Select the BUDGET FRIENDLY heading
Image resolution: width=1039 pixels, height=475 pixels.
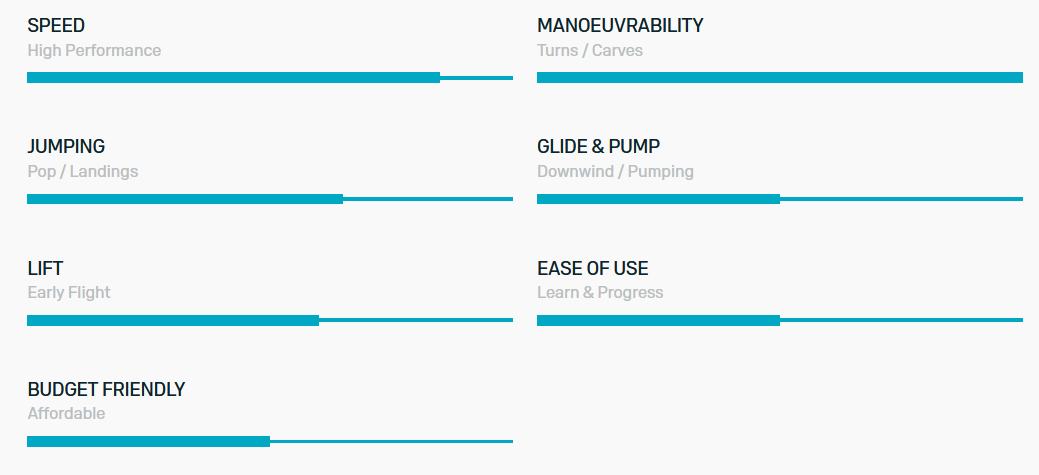pos(106,390)
